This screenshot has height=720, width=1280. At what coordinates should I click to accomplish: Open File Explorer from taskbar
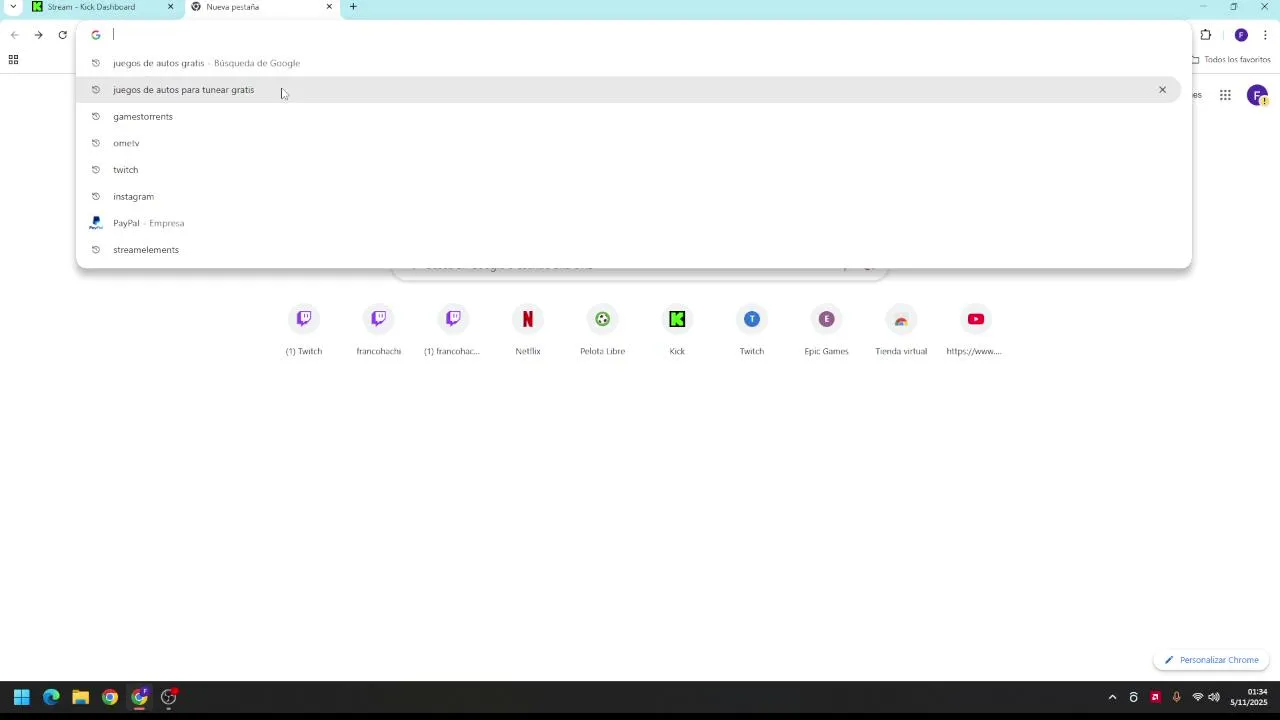point(80,697)
